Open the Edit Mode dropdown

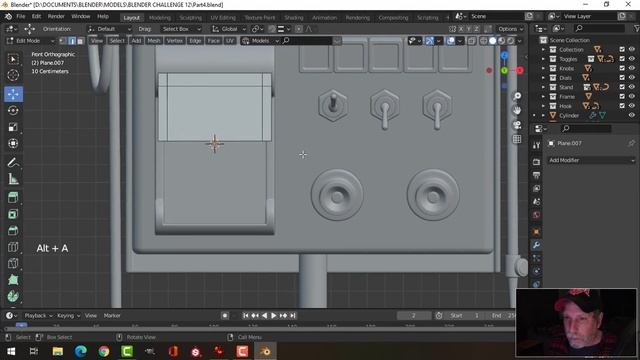coord(31,41)
